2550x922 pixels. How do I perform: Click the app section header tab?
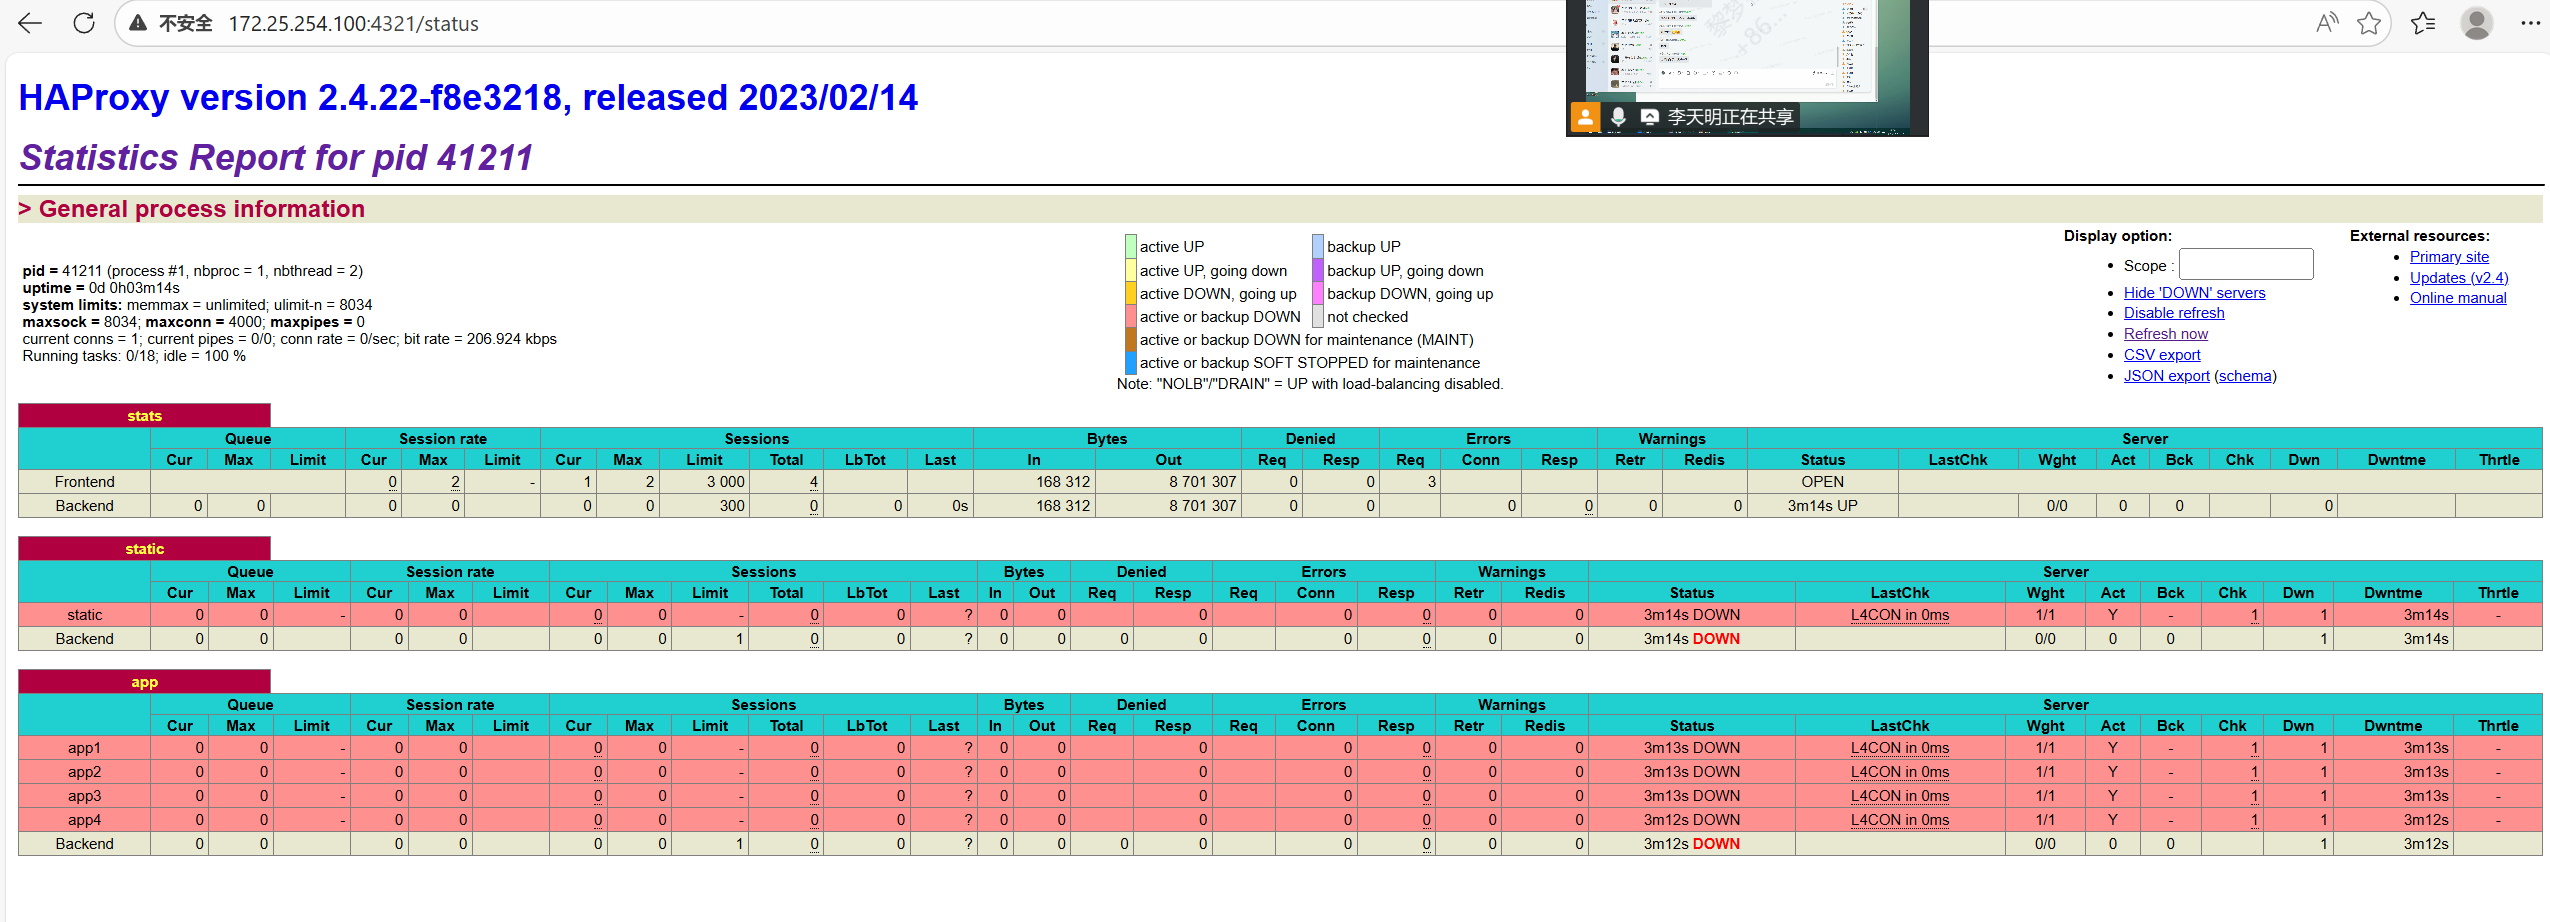pyautogui.click(x=144, y=681)
